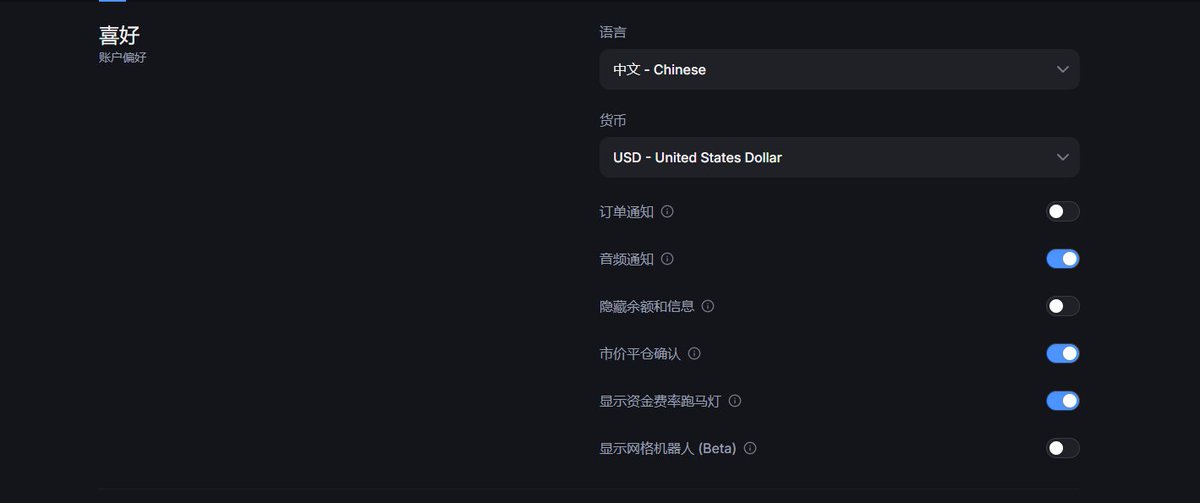
Task: Turn off the 音频通知 toggle
Action: [x=1062, y=259]
